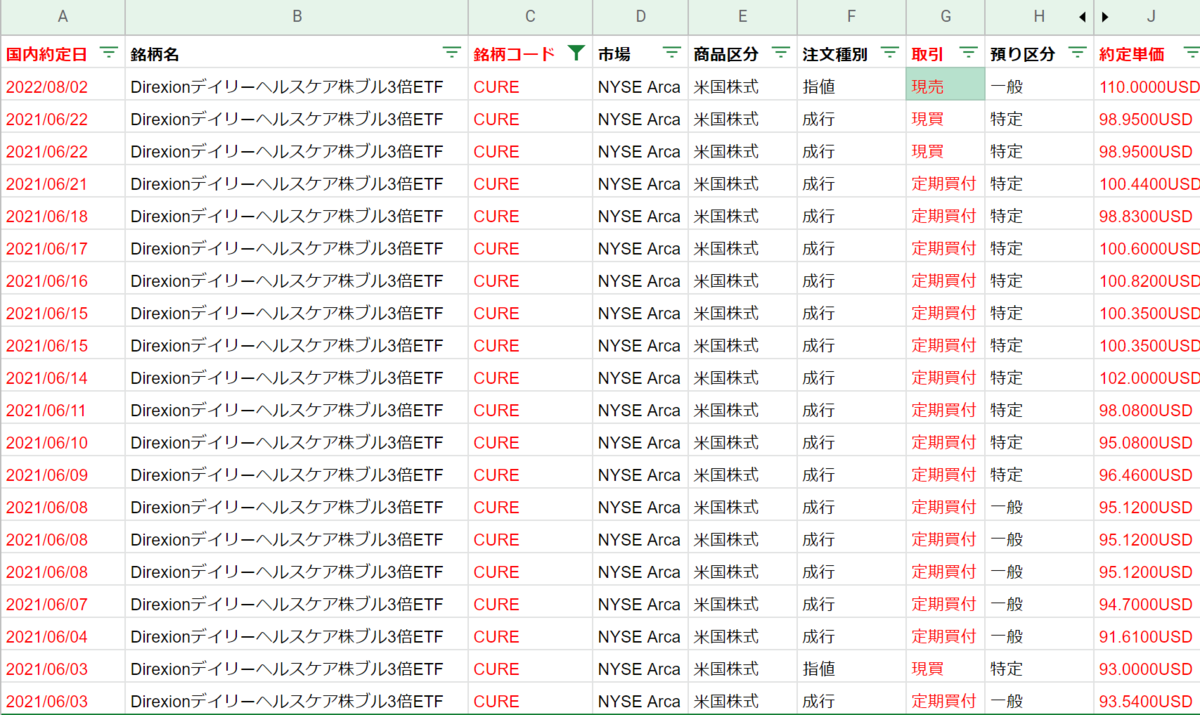Open the filter on 商品区分 header

[781, 53]
